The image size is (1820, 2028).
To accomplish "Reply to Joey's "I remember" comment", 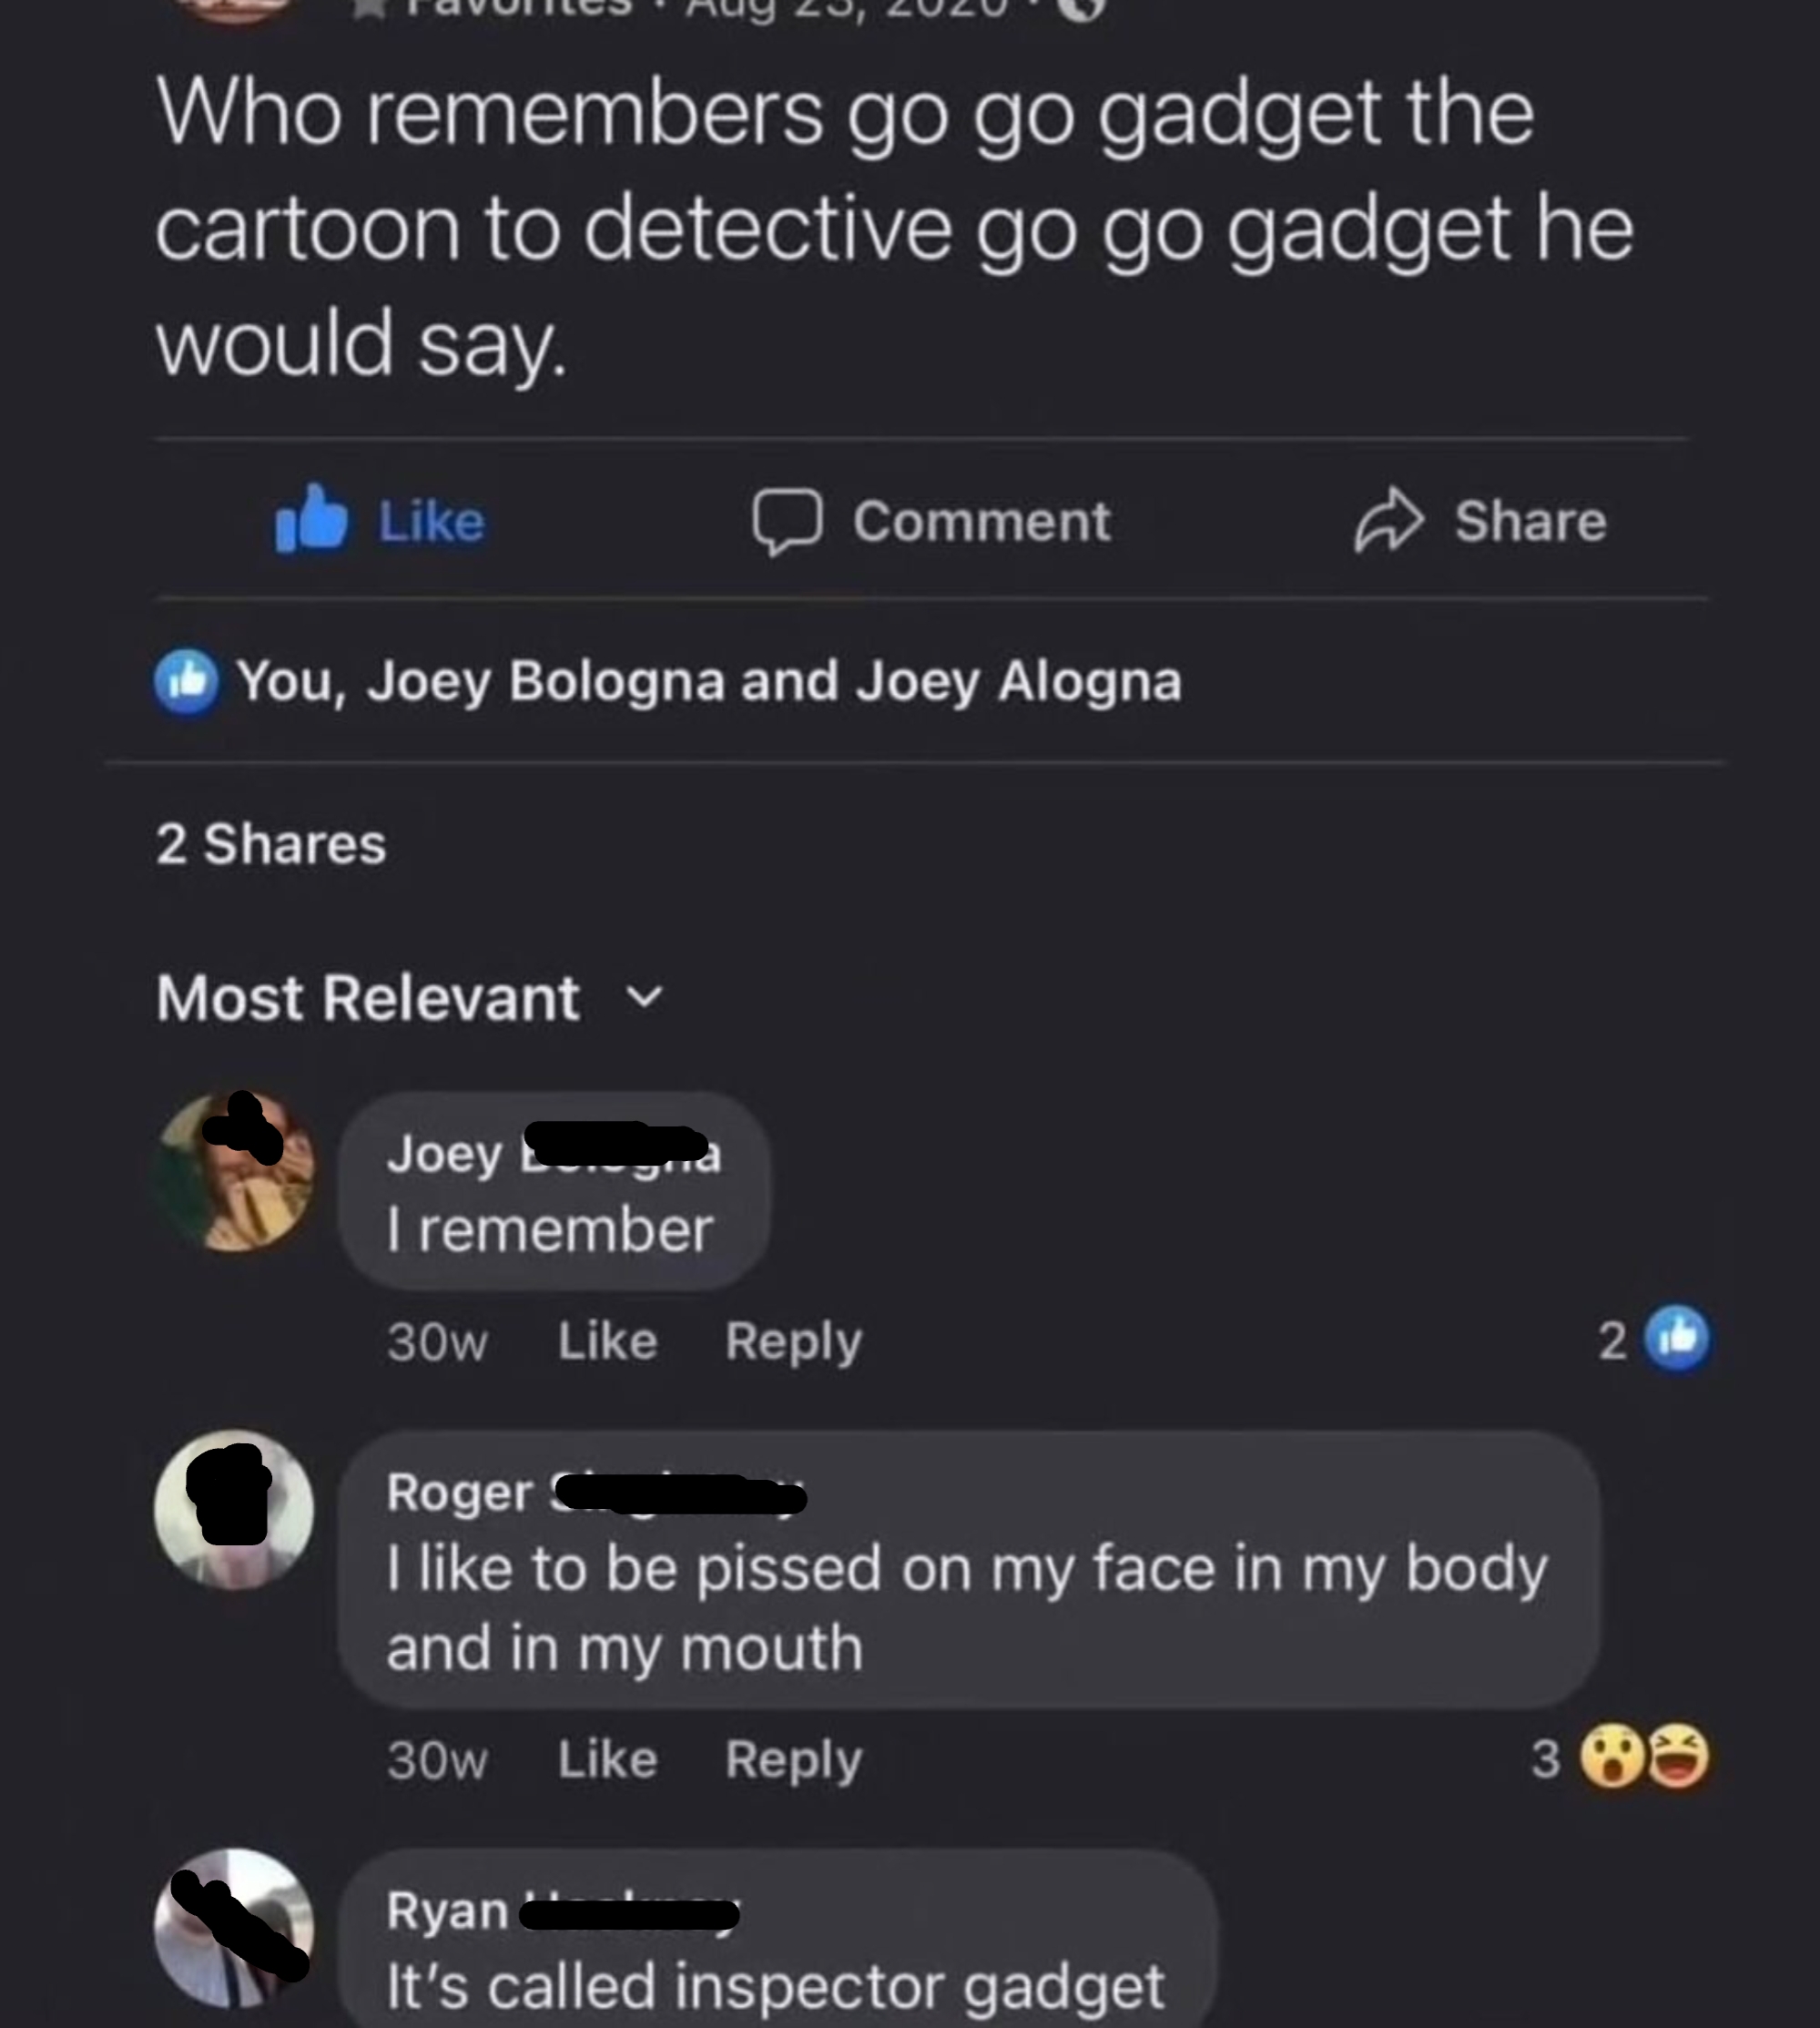I will pos(793,1341).
